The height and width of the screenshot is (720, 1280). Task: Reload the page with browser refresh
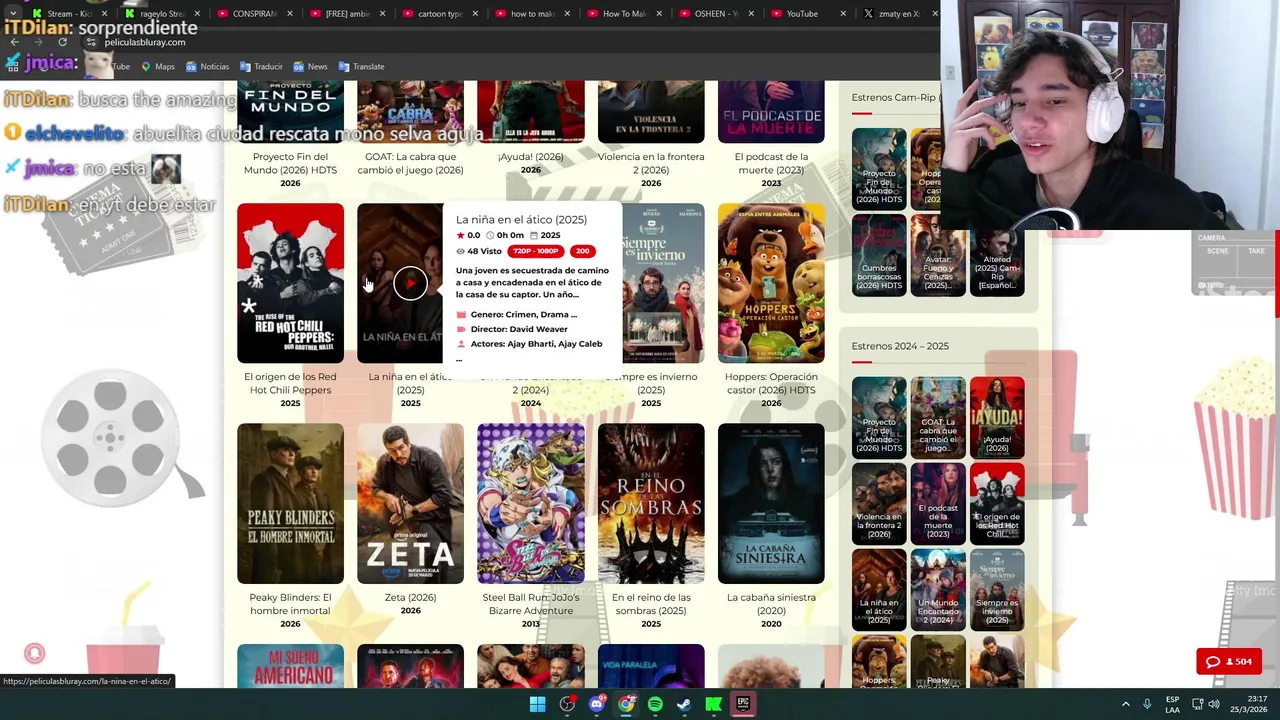pos(62,42)
